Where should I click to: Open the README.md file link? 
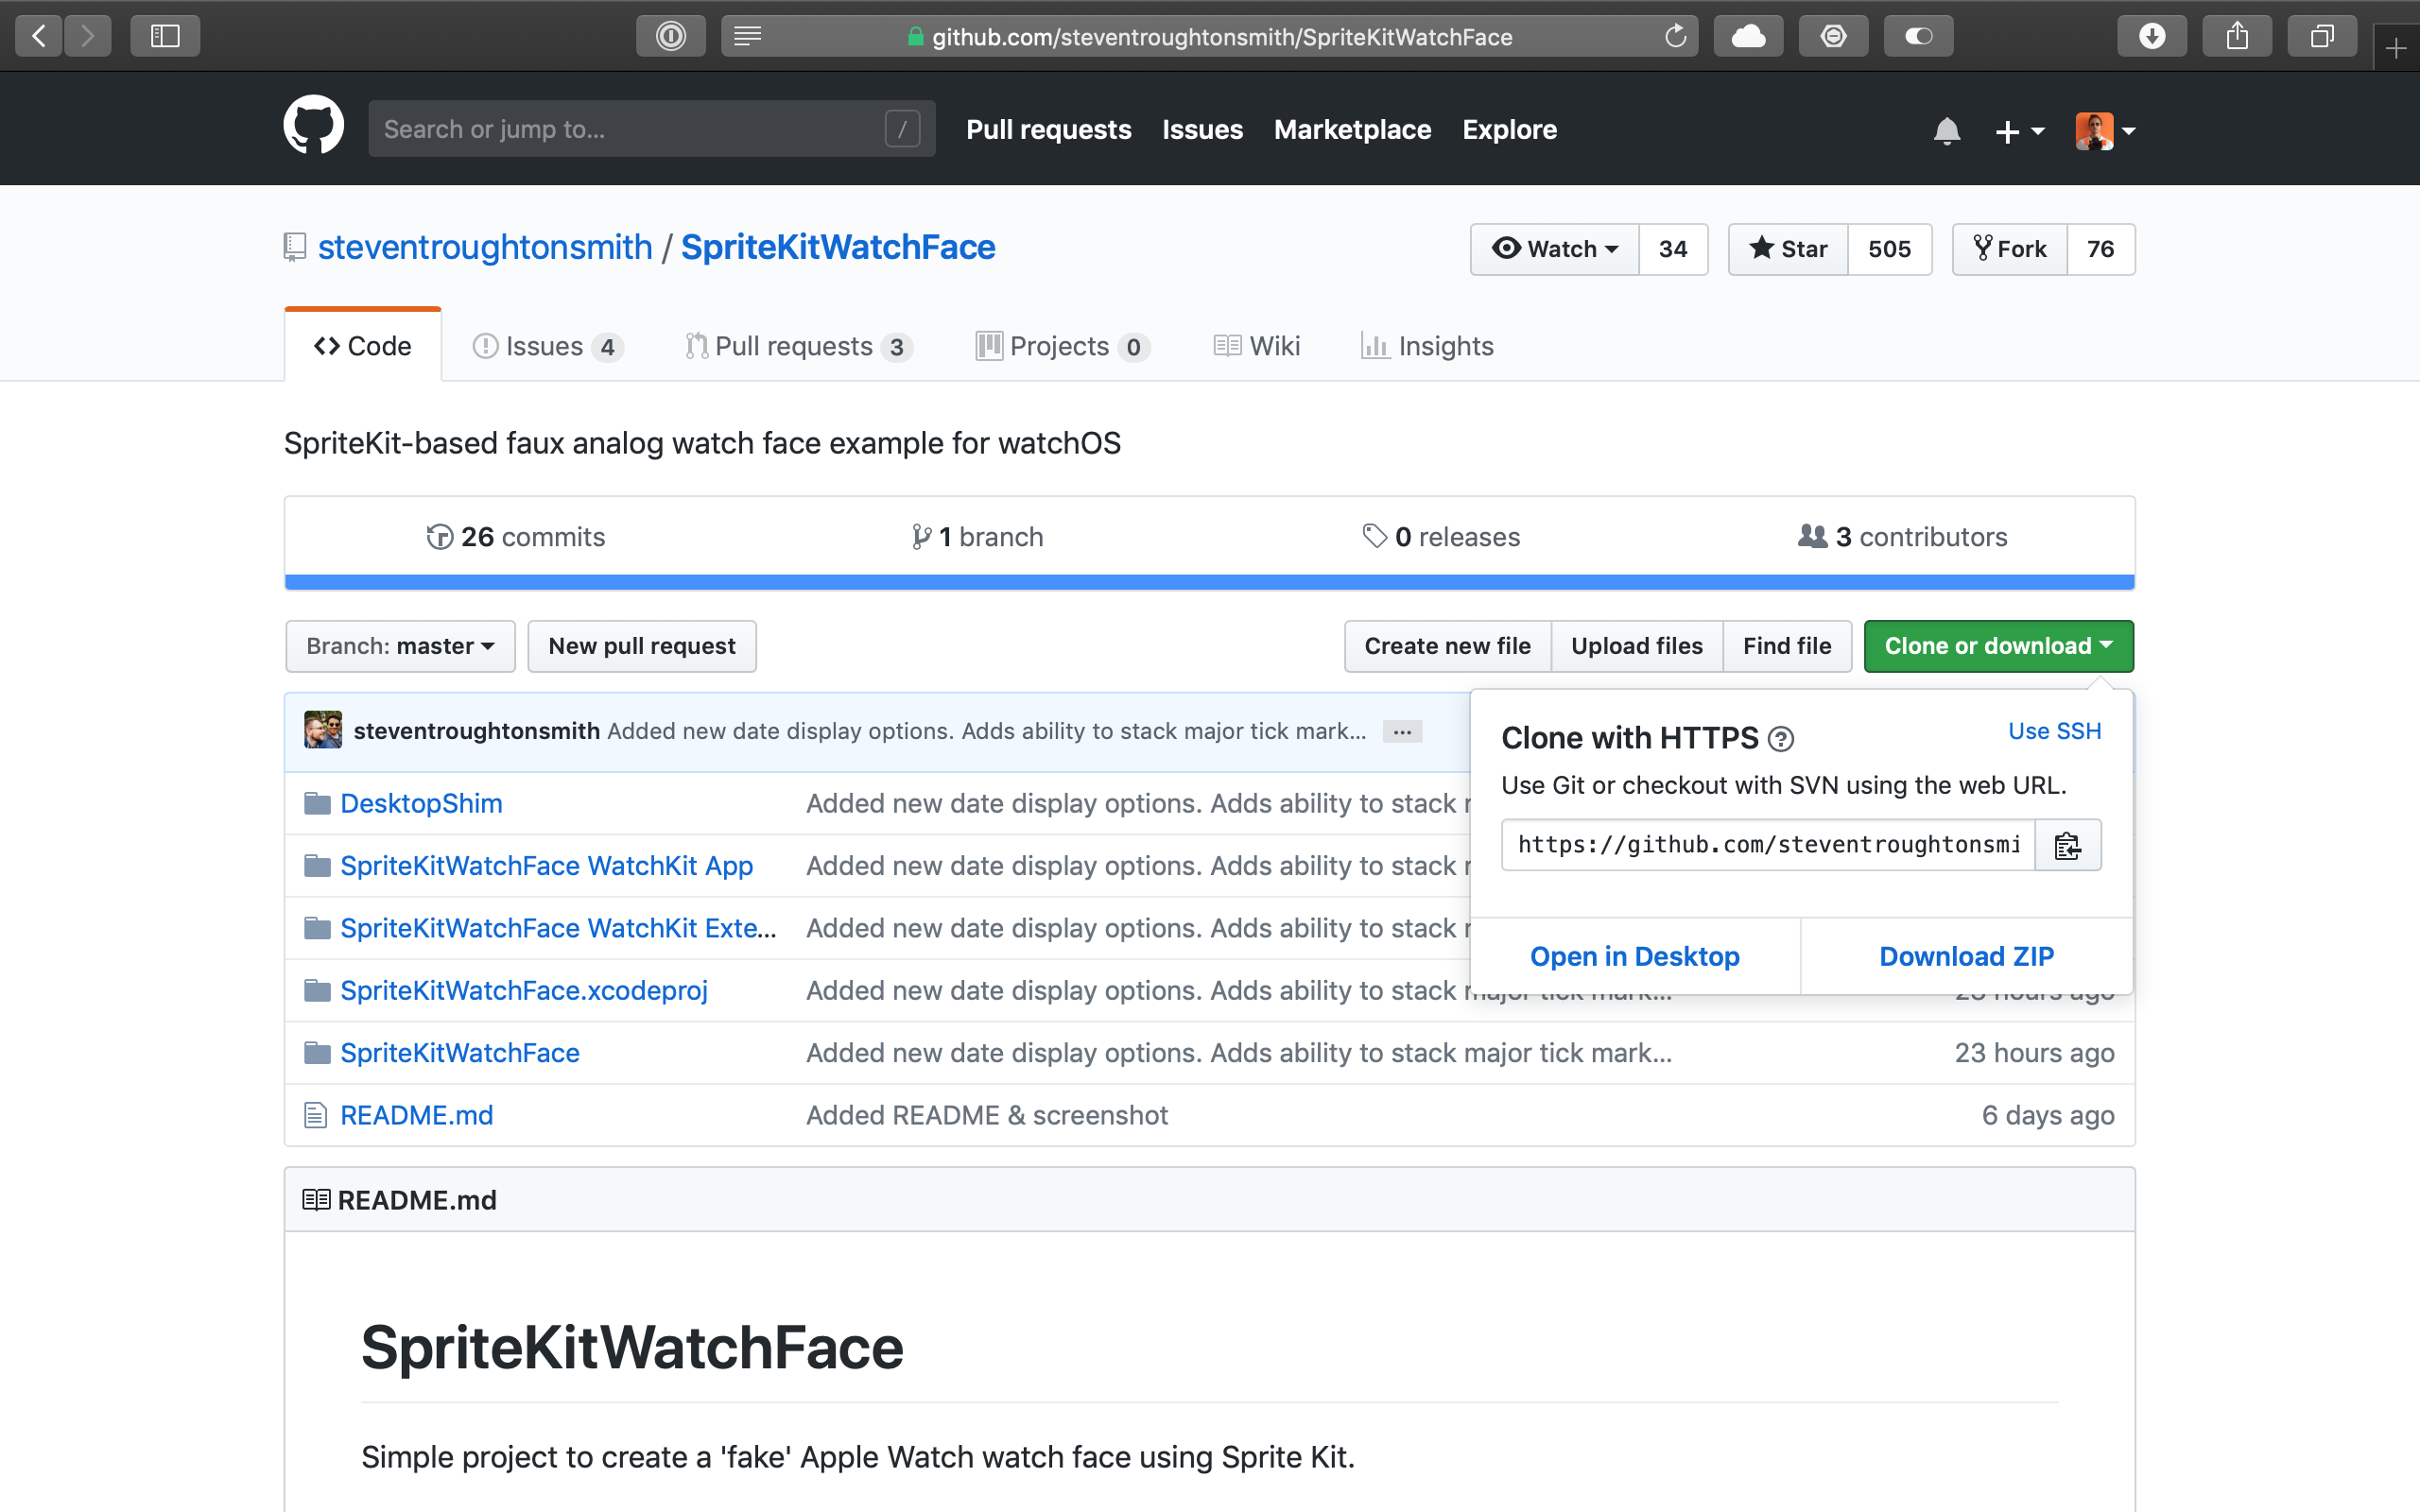(417, 1115)
